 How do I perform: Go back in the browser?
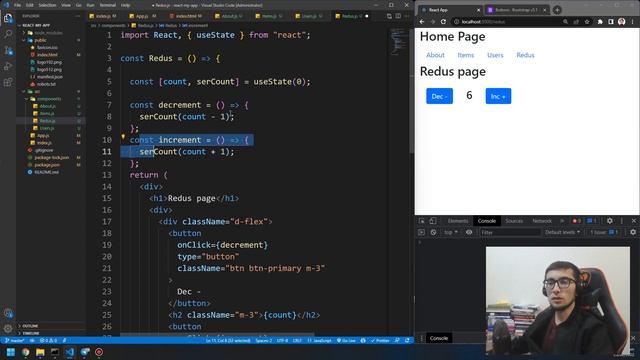(422, 22)
